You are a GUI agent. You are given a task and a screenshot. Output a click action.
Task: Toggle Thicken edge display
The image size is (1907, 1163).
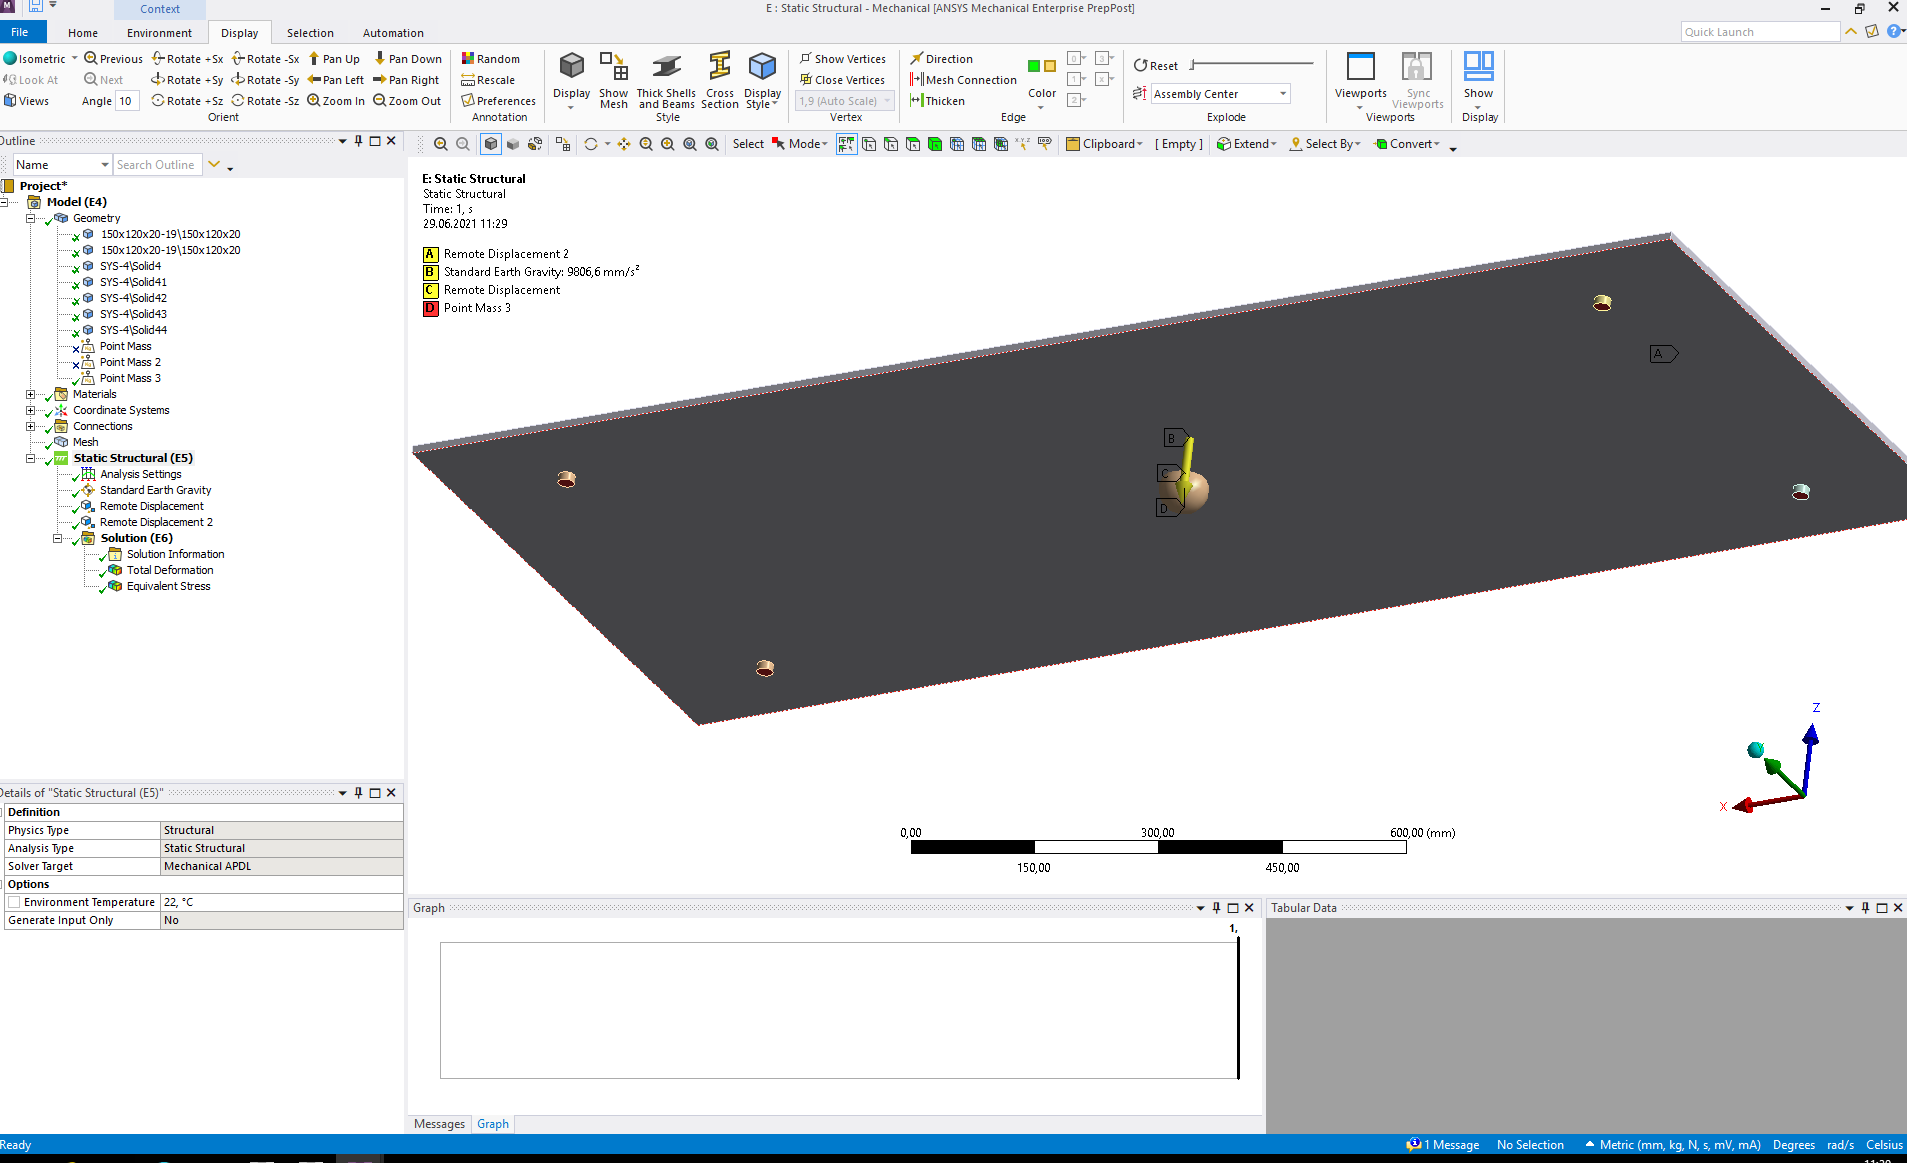coord(937,101)
